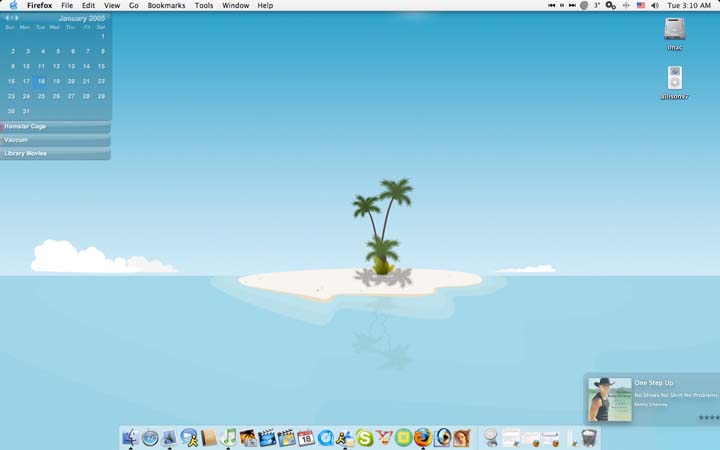Open iCal calendar icon showing 18
Screen dimensions: 720x450
306,438
